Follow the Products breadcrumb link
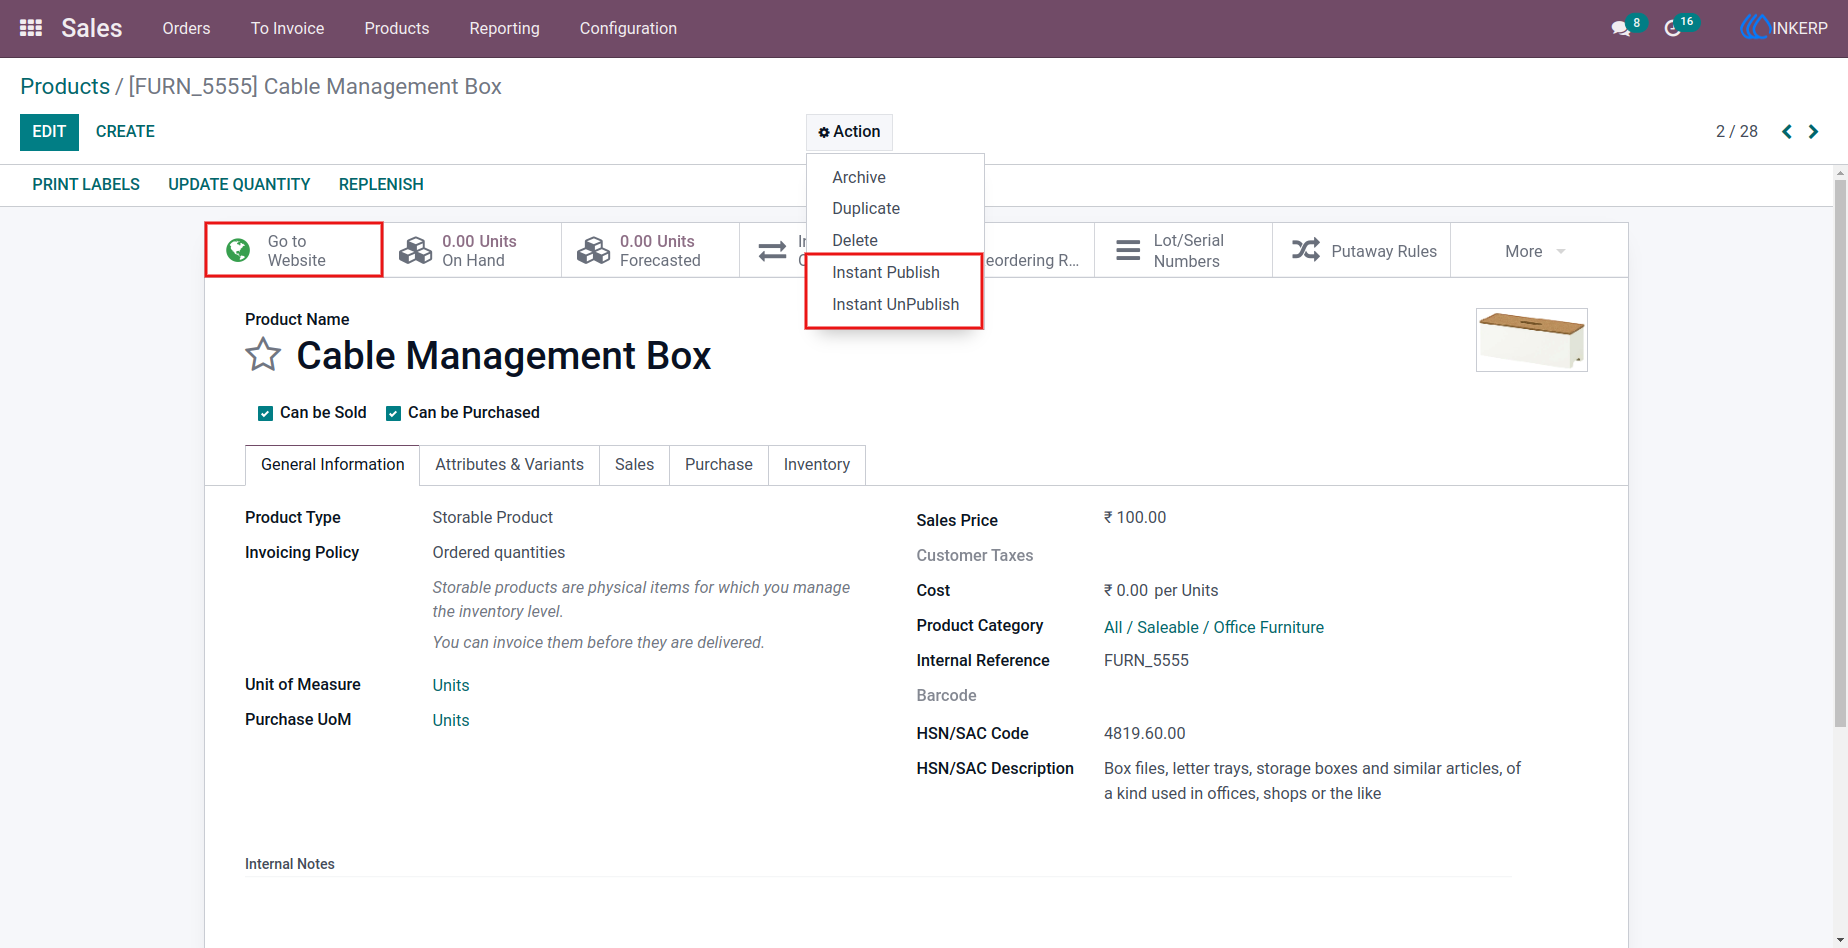 65,87
